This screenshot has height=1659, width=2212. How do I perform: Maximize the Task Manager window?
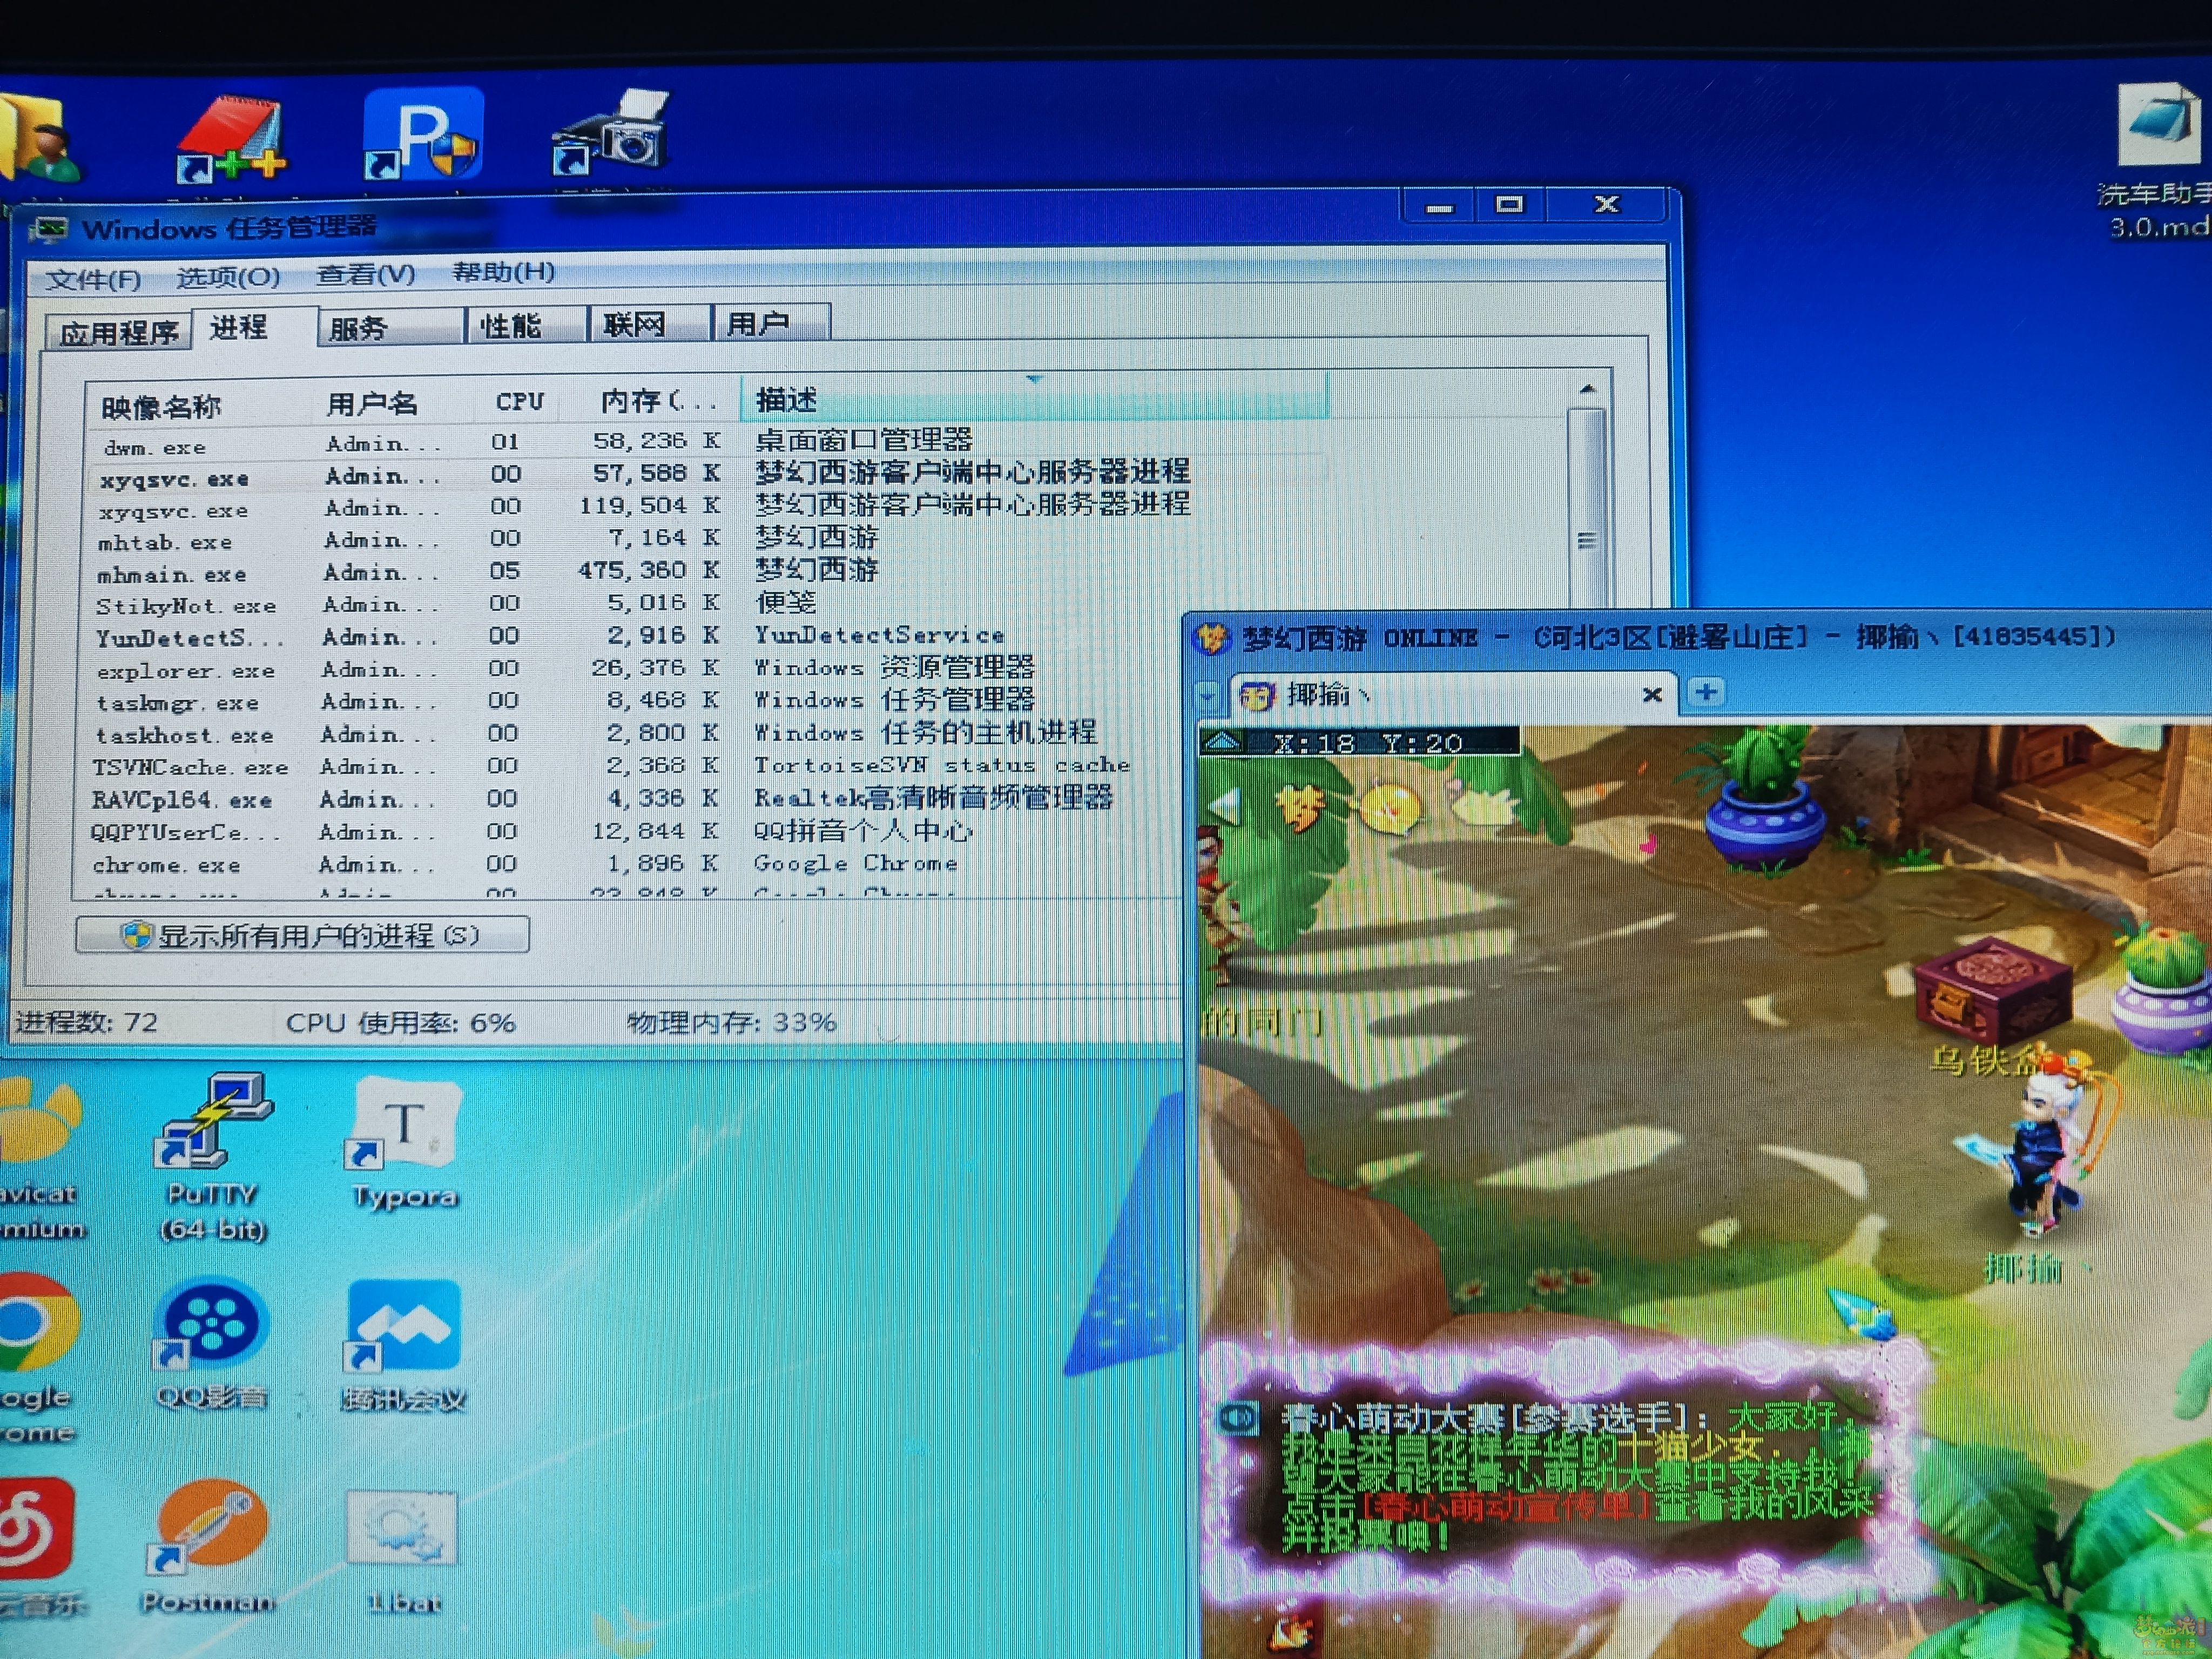coord(1509,204)
